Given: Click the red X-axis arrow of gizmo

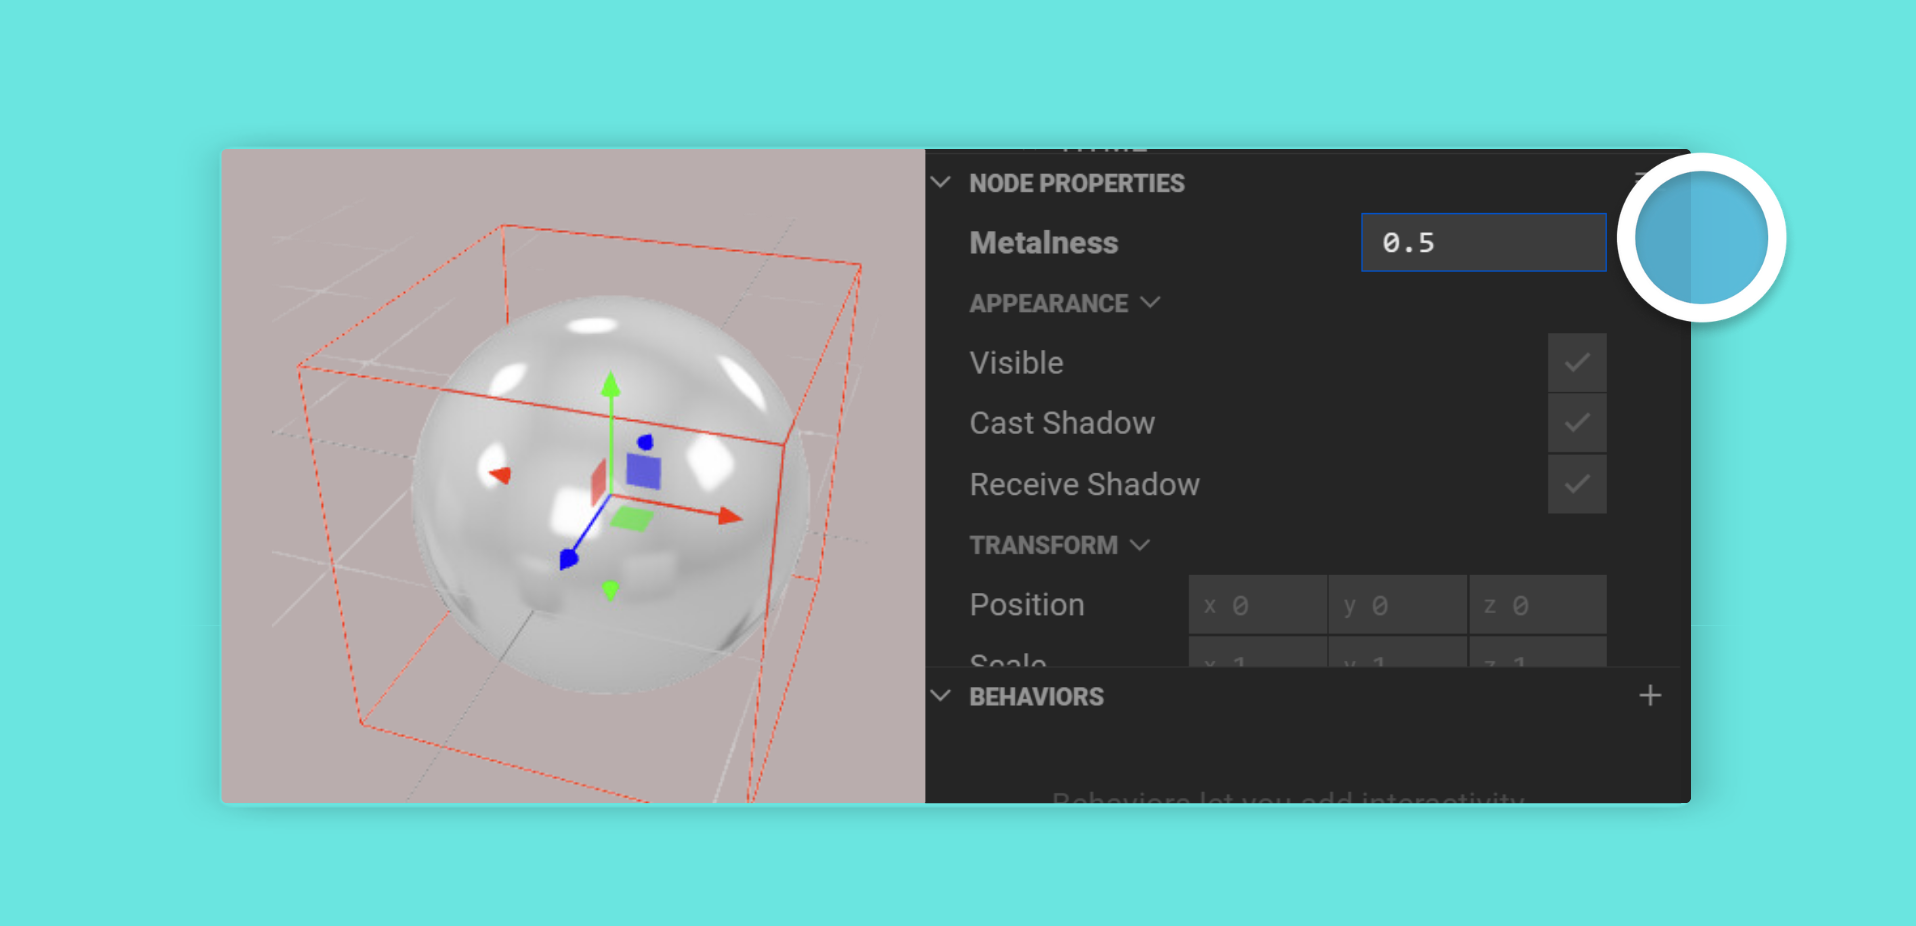Looking at the screenshot, I should coord(730,516).
